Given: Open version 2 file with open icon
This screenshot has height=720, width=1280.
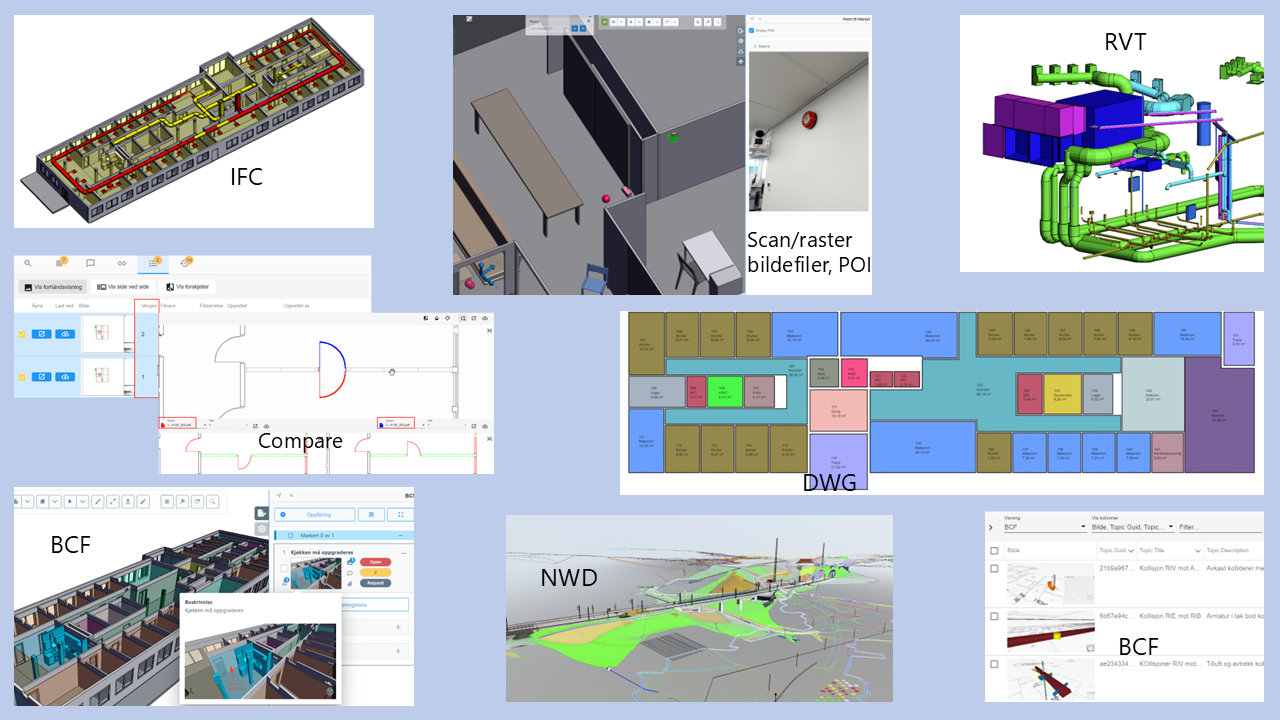Looking at the screenshot, I should click(41, 334).
